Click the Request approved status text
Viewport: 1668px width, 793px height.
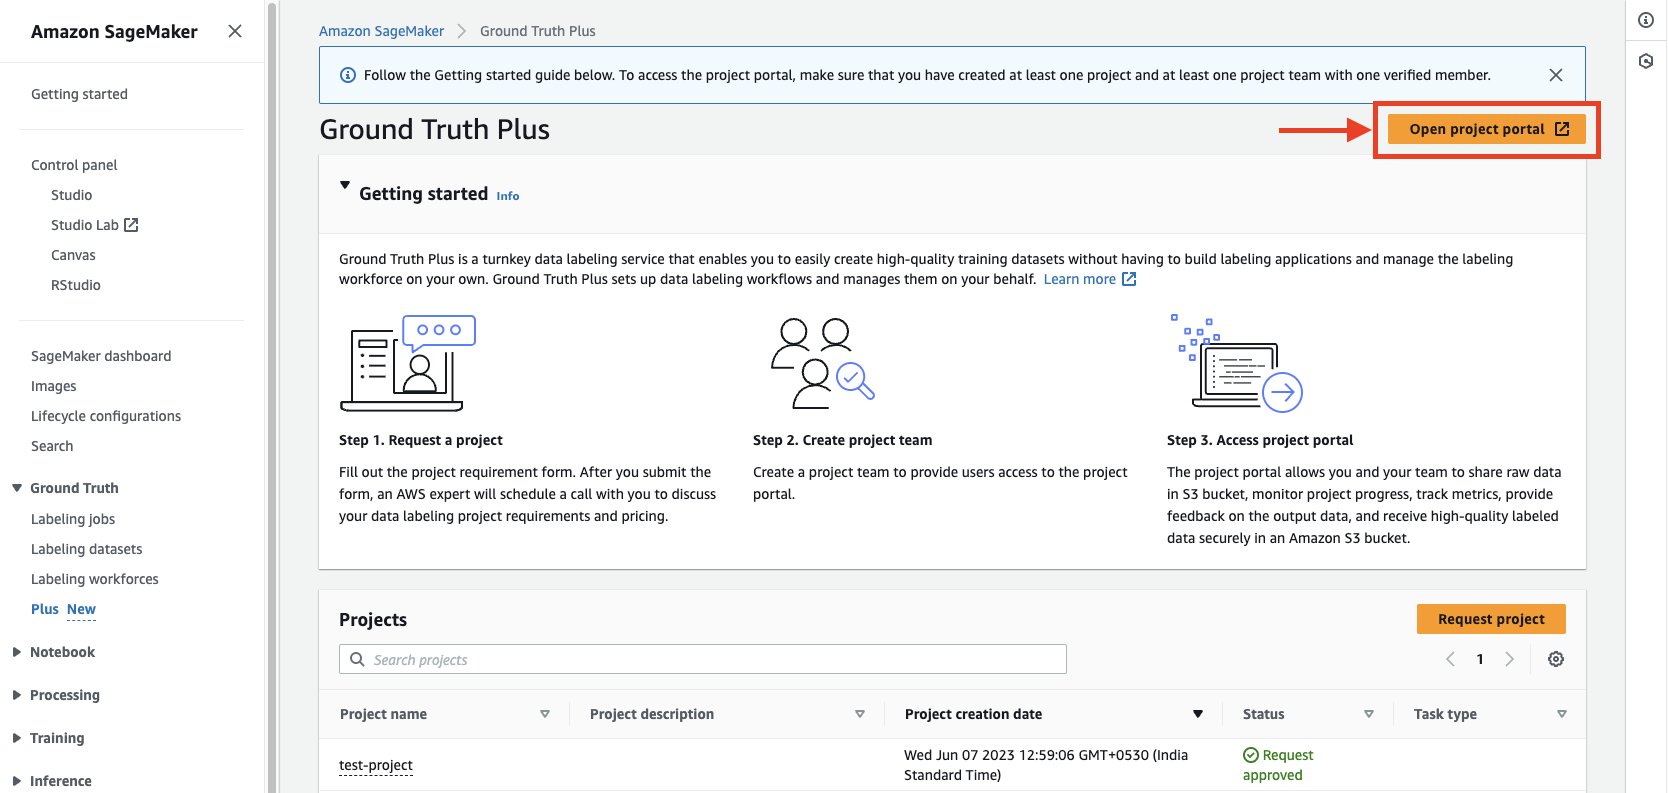[1278, 765]
